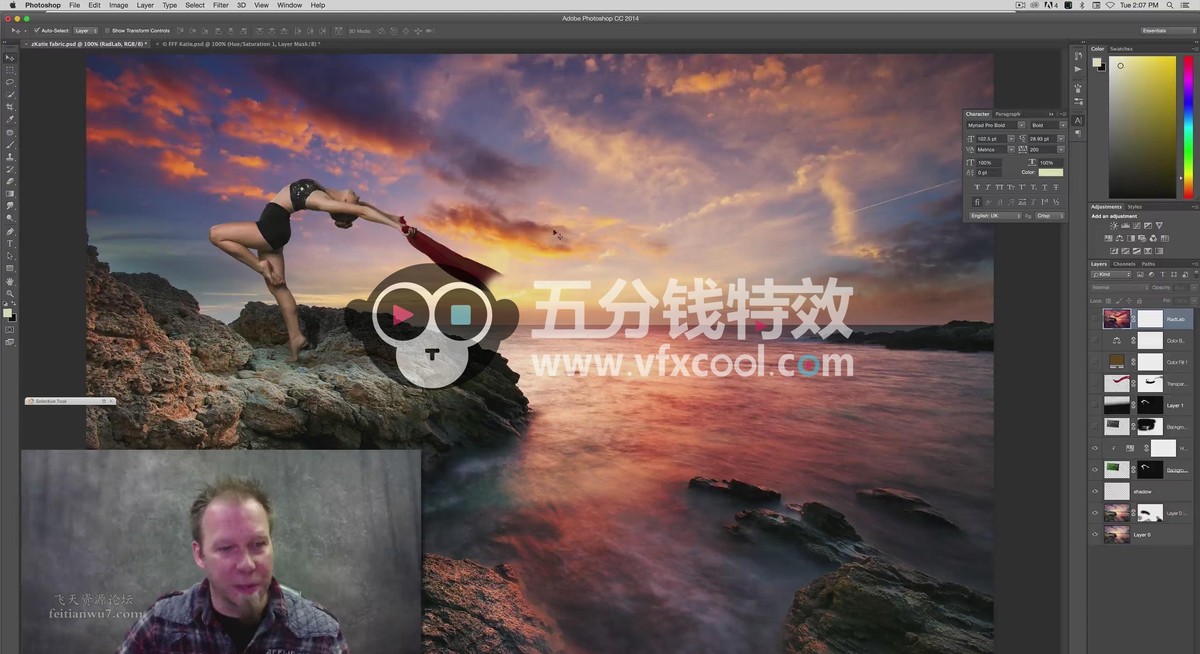Open the Apple menu
Screen dimensions: 1200x654
pyautogui.click(x=12, y=5)
